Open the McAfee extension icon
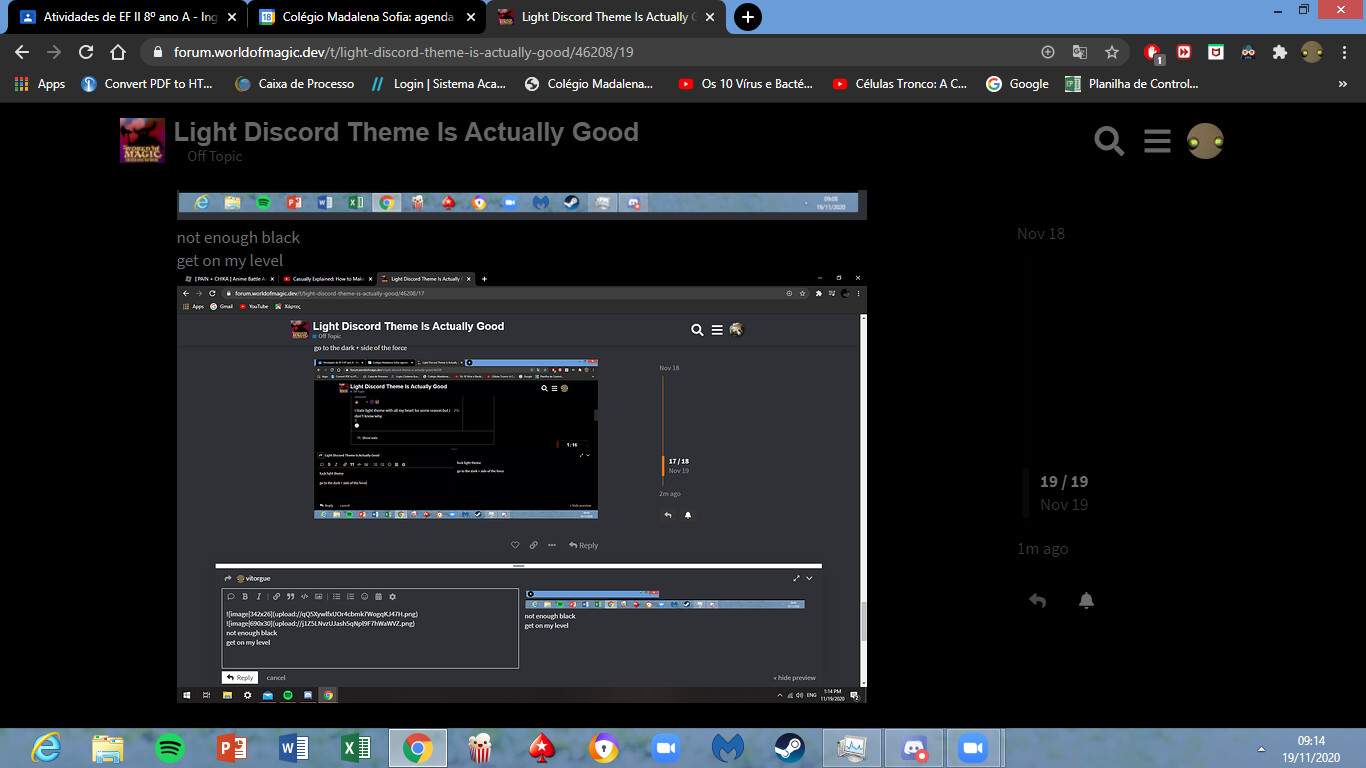The height and width of the screenshot is (768, 1366). (x=1216, y=52)
